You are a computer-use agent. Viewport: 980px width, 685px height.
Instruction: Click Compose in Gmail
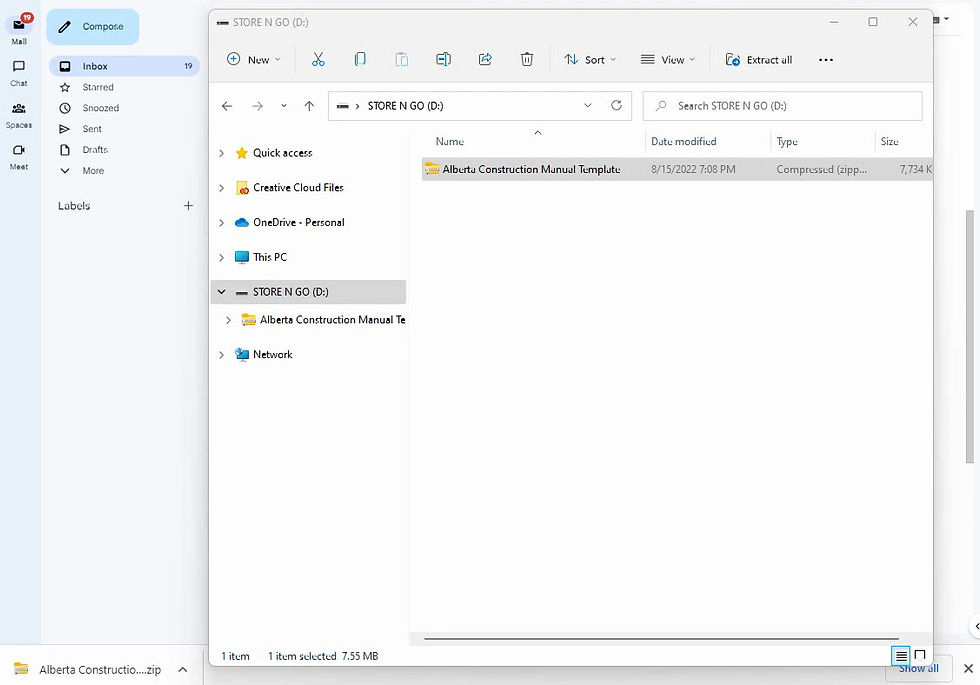click(x=92, y=26)
